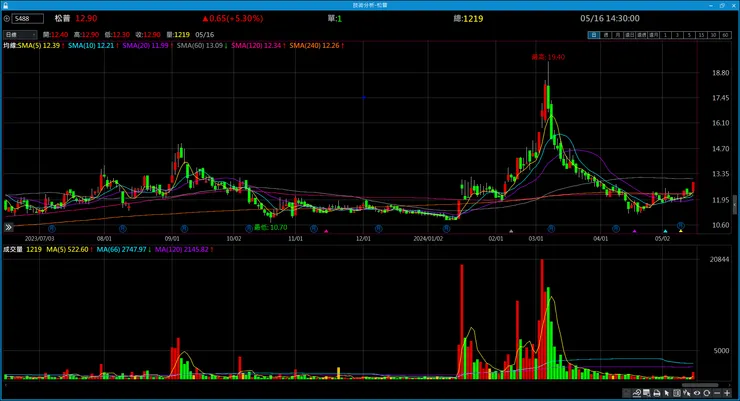Click the chart-line indicator icon in bottom toolbar
This screenshot has width=740, height=401.
pyautogui.click(x=636, y=393)
